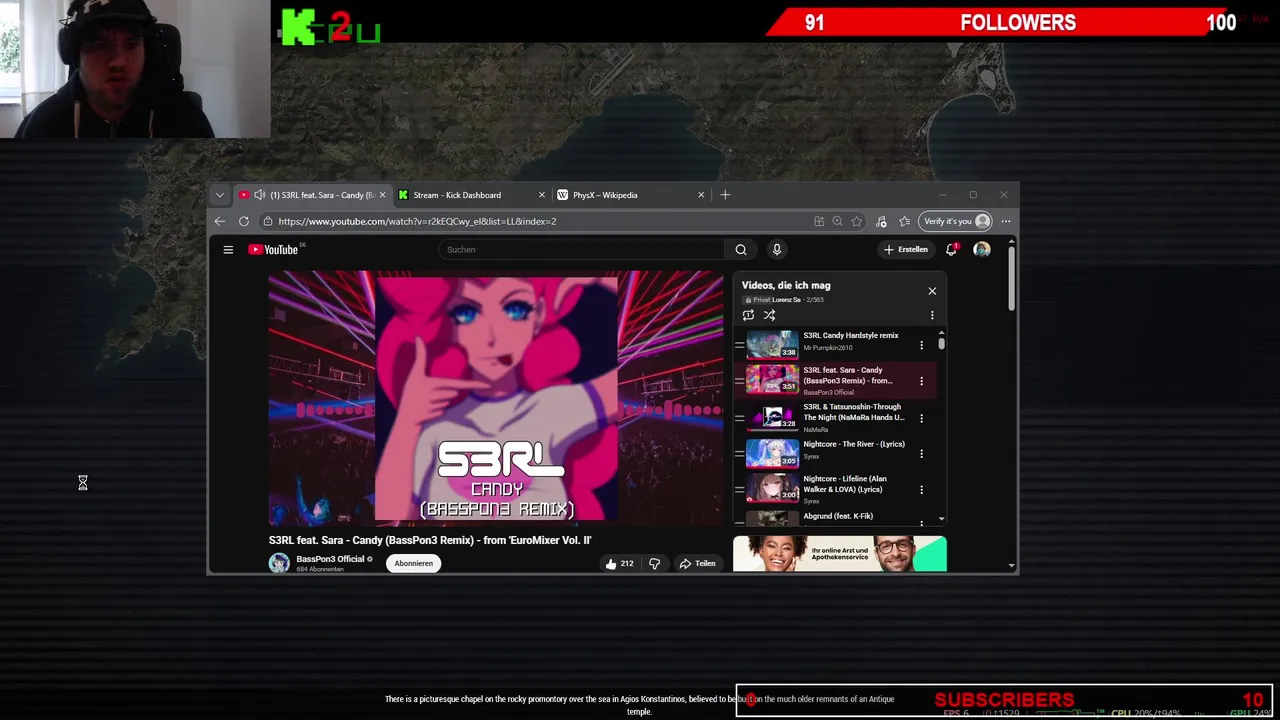Play S3RL Candy Hardstyle remix thumbnail
Viewport: 1280px width, 720px height.
772,345
